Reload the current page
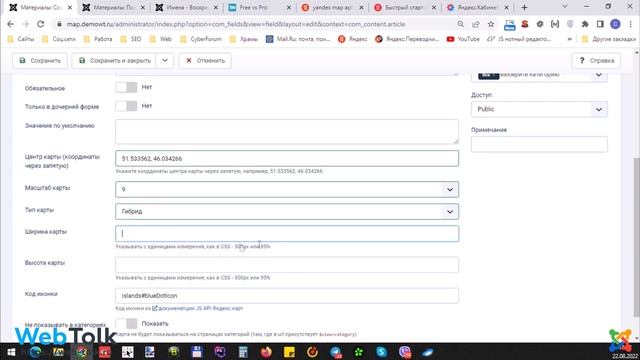Image resolution: width=640 pixels, height=360 pixels. (40, 24)
